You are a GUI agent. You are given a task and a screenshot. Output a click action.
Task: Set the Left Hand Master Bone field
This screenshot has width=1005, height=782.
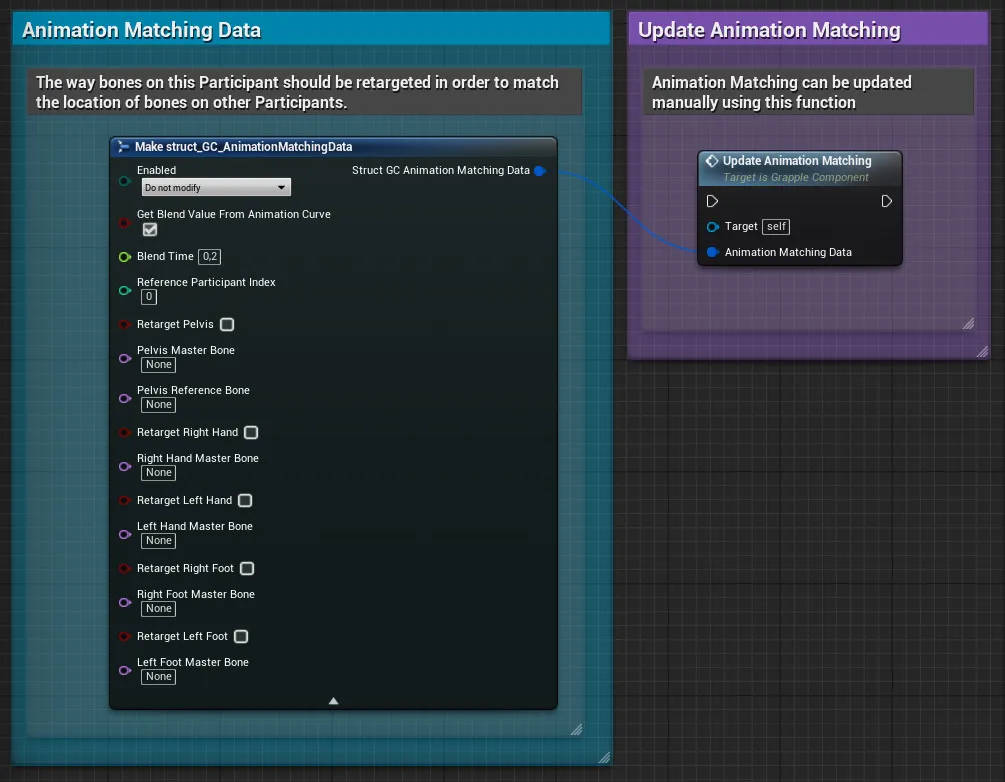(x=158, y=540)
